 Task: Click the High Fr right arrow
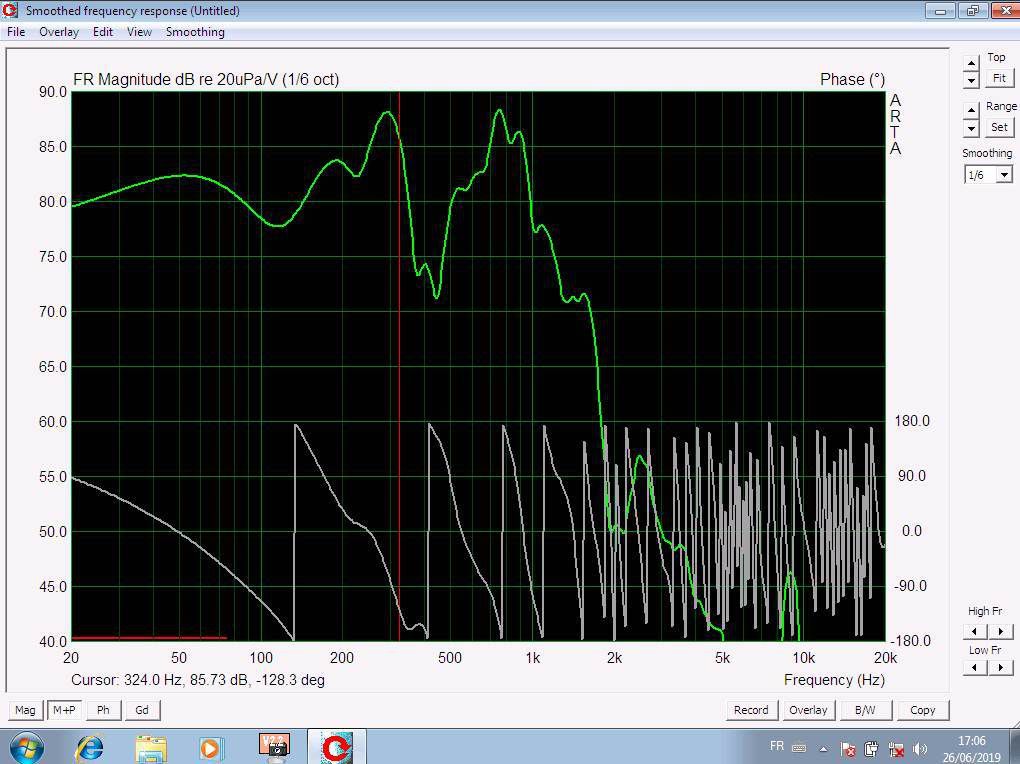(x=1000, y=631)
